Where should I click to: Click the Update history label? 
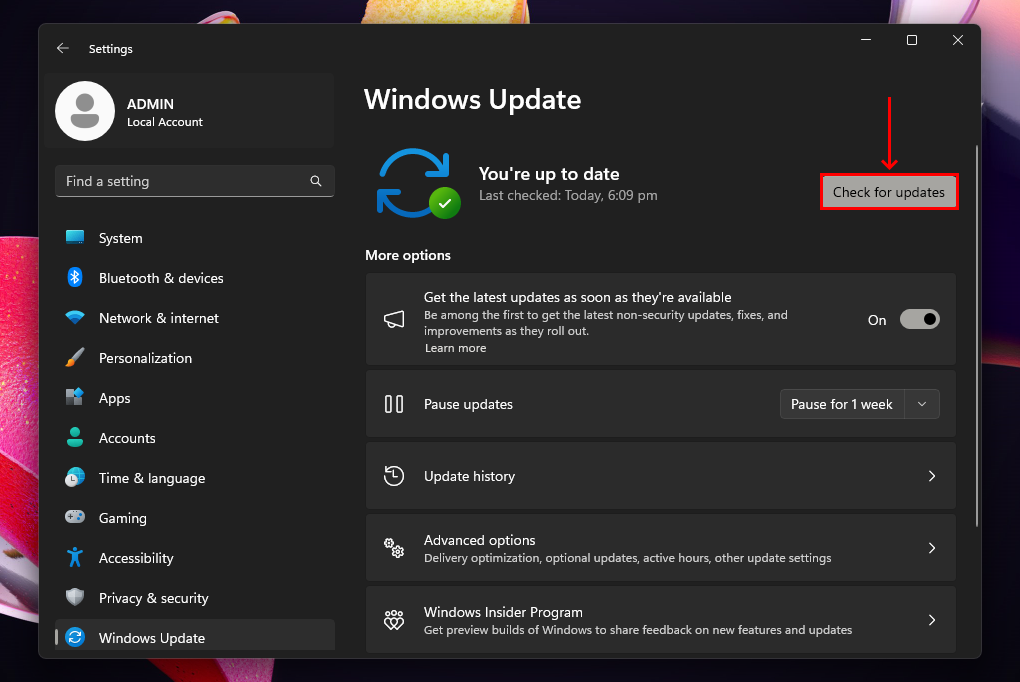[469, 476]
